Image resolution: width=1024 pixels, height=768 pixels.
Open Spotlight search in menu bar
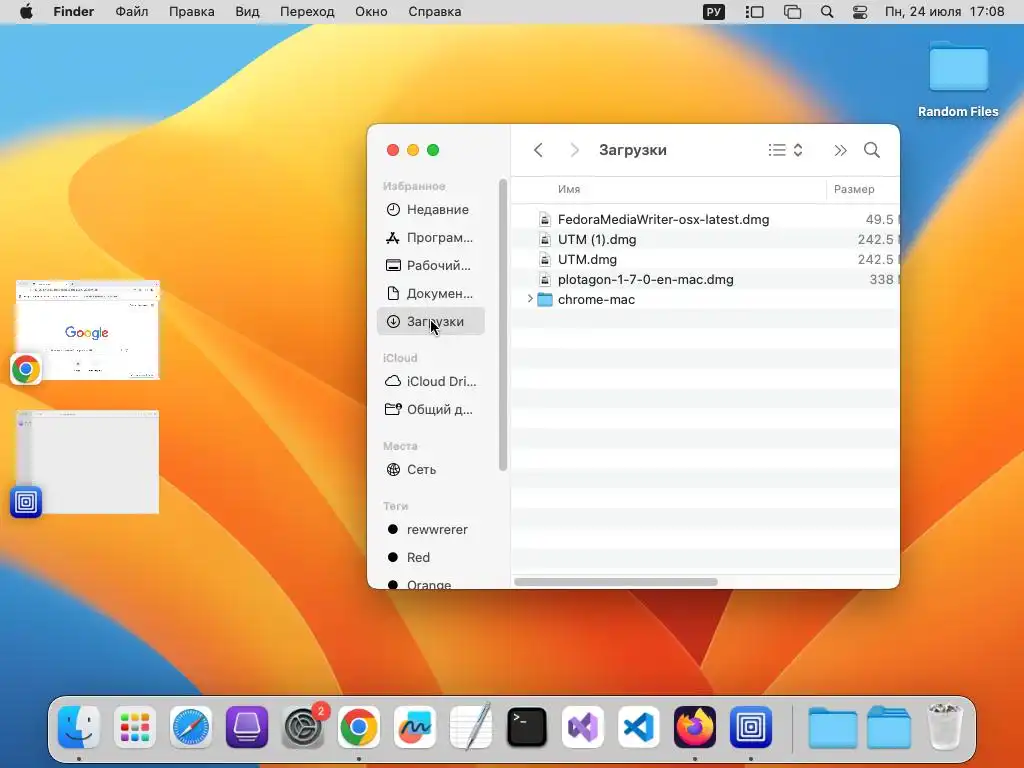(827, 12)
